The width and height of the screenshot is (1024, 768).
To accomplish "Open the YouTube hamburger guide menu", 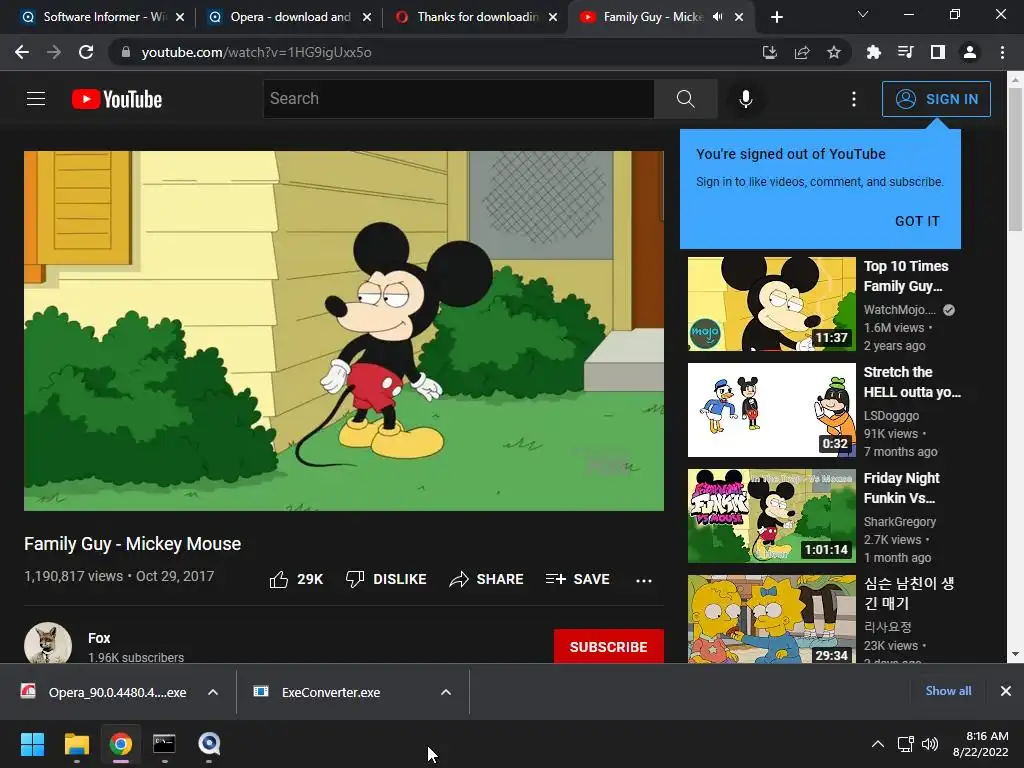I will [x=36, y=99].
